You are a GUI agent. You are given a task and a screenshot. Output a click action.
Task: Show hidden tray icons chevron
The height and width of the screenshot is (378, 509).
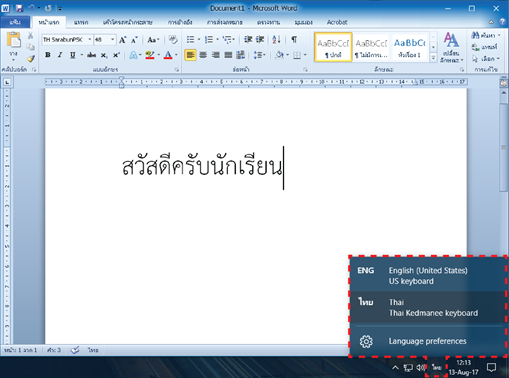coord(395,368)
